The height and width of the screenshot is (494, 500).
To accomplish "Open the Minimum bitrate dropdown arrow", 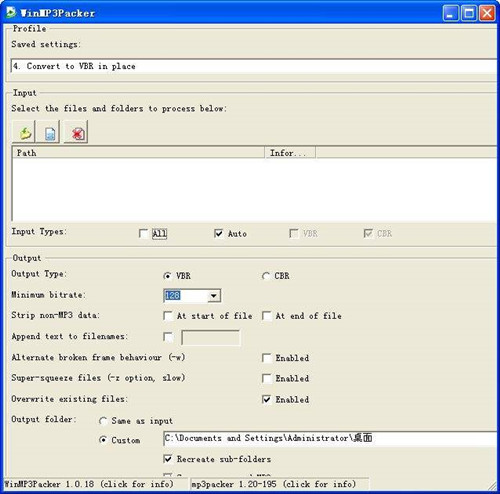I will pos(213,296).
